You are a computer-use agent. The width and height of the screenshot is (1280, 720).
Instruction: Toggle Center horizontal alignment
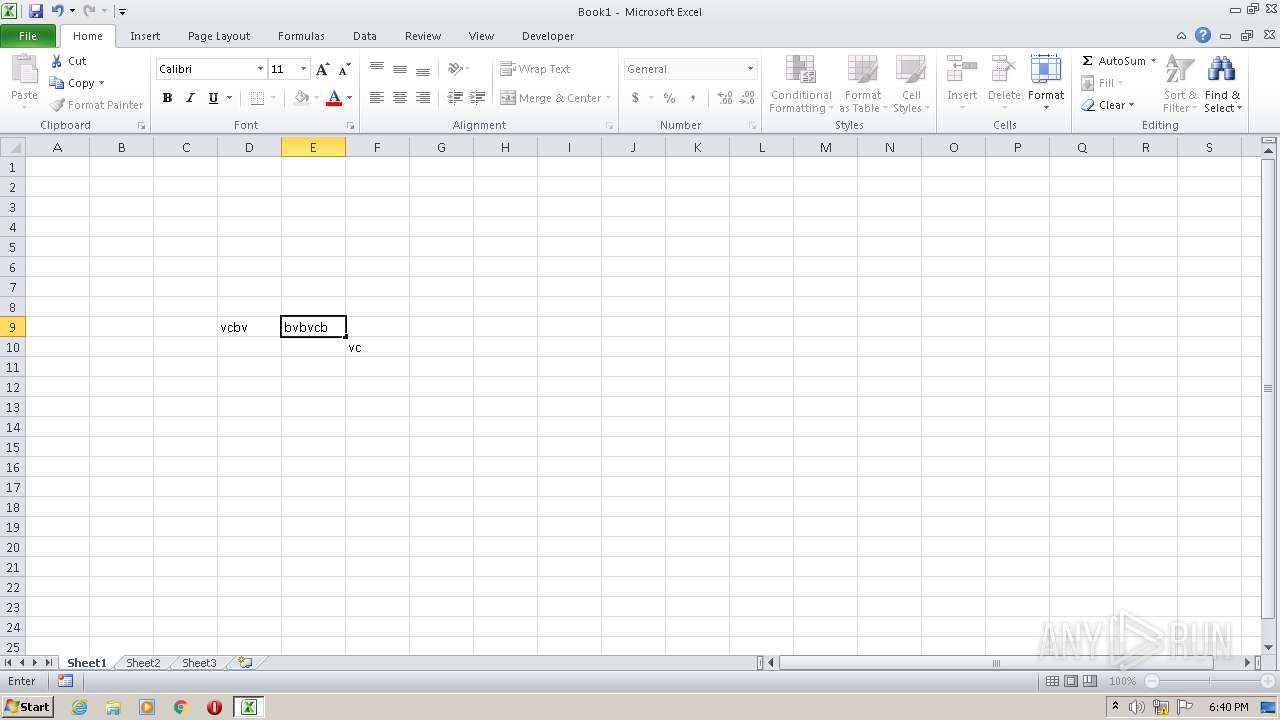tap(400, 98)
